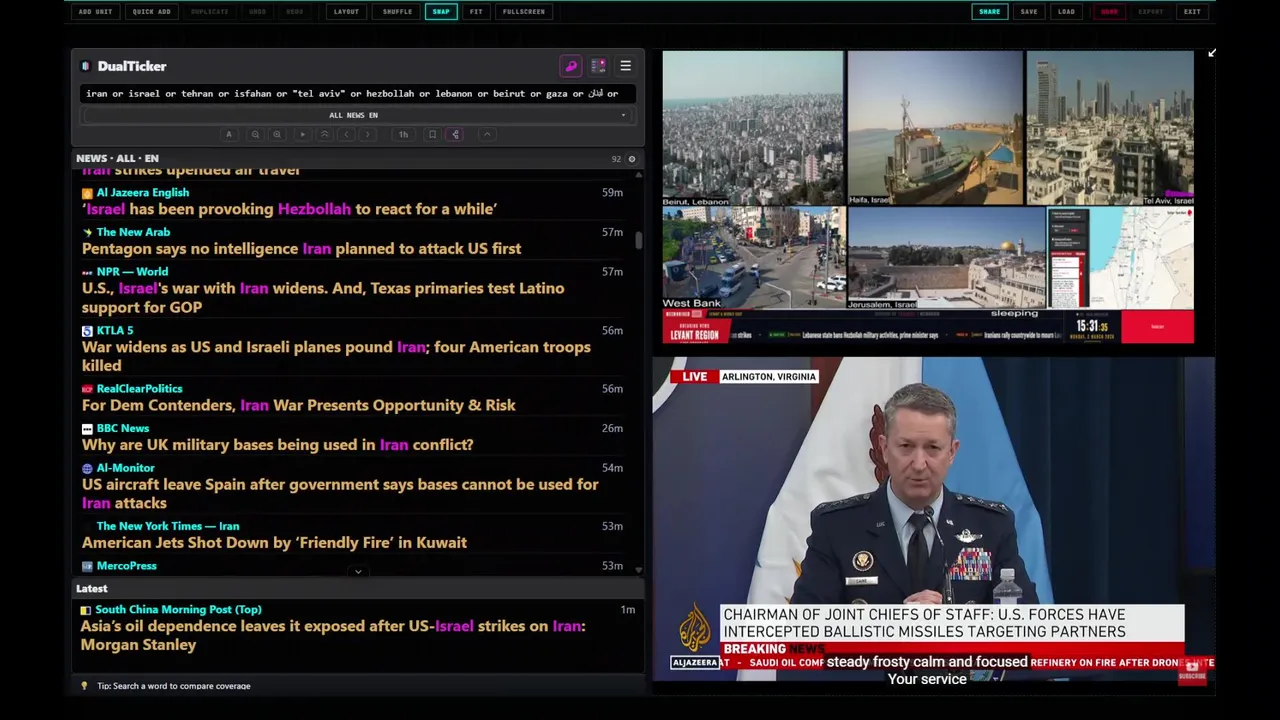The height and width of the screenshot is (720, 1280).
Task: Click the NEWS · ALL · EN panel header
Action: (117, 159)
